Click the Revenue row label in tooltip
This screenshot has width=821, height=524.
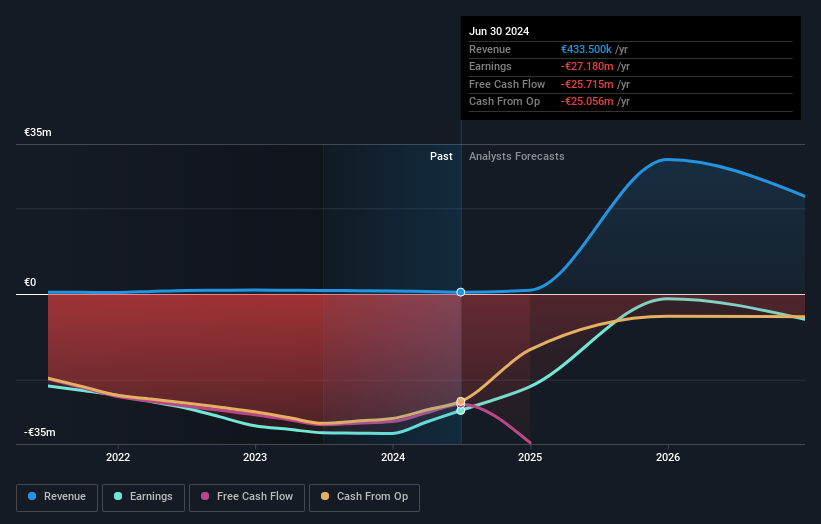[490, 49]
